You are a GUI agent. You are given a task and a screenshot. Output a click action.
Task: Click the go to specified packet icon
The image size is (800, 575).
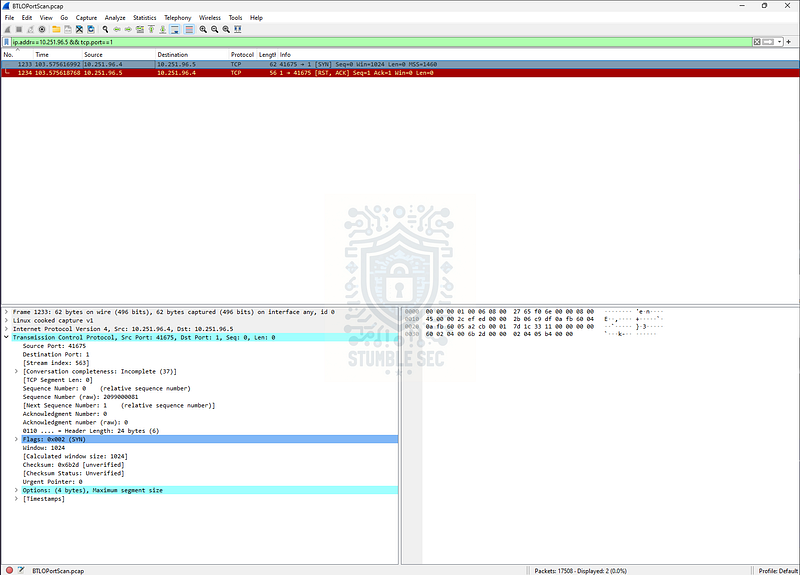140,30
